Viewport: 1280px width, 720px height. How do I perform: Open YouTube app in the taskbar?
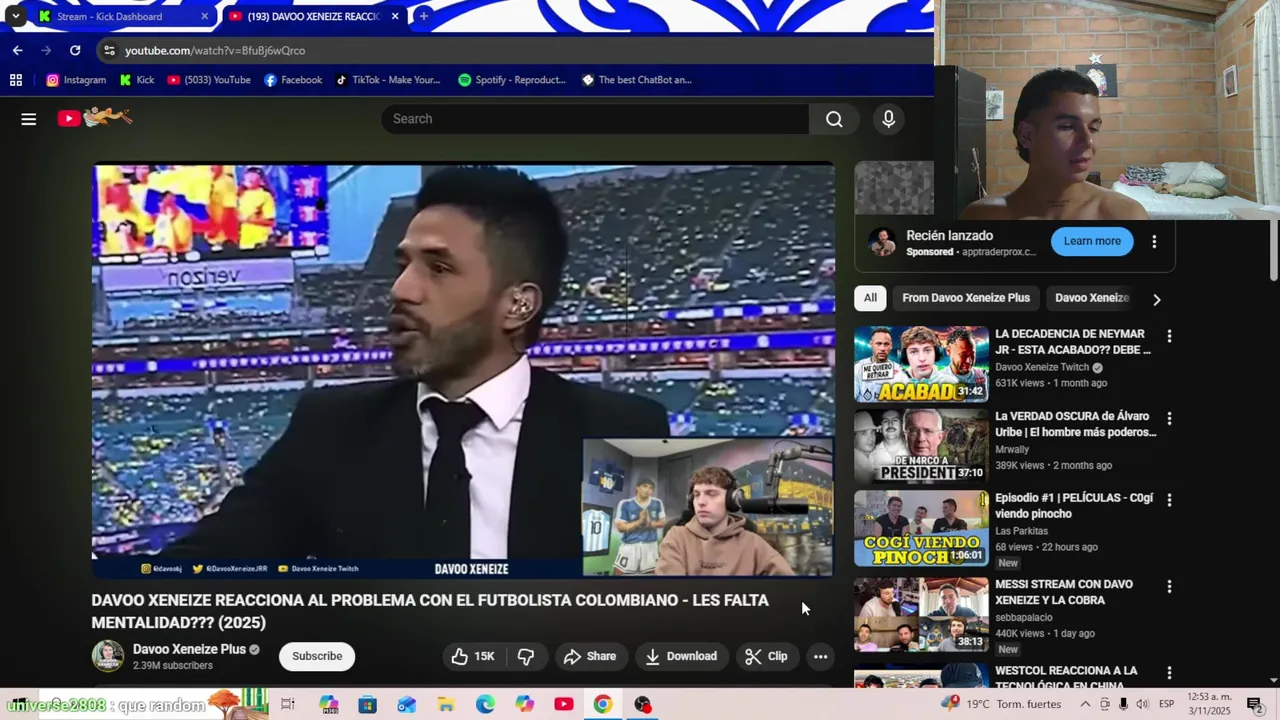pos(564,704)
